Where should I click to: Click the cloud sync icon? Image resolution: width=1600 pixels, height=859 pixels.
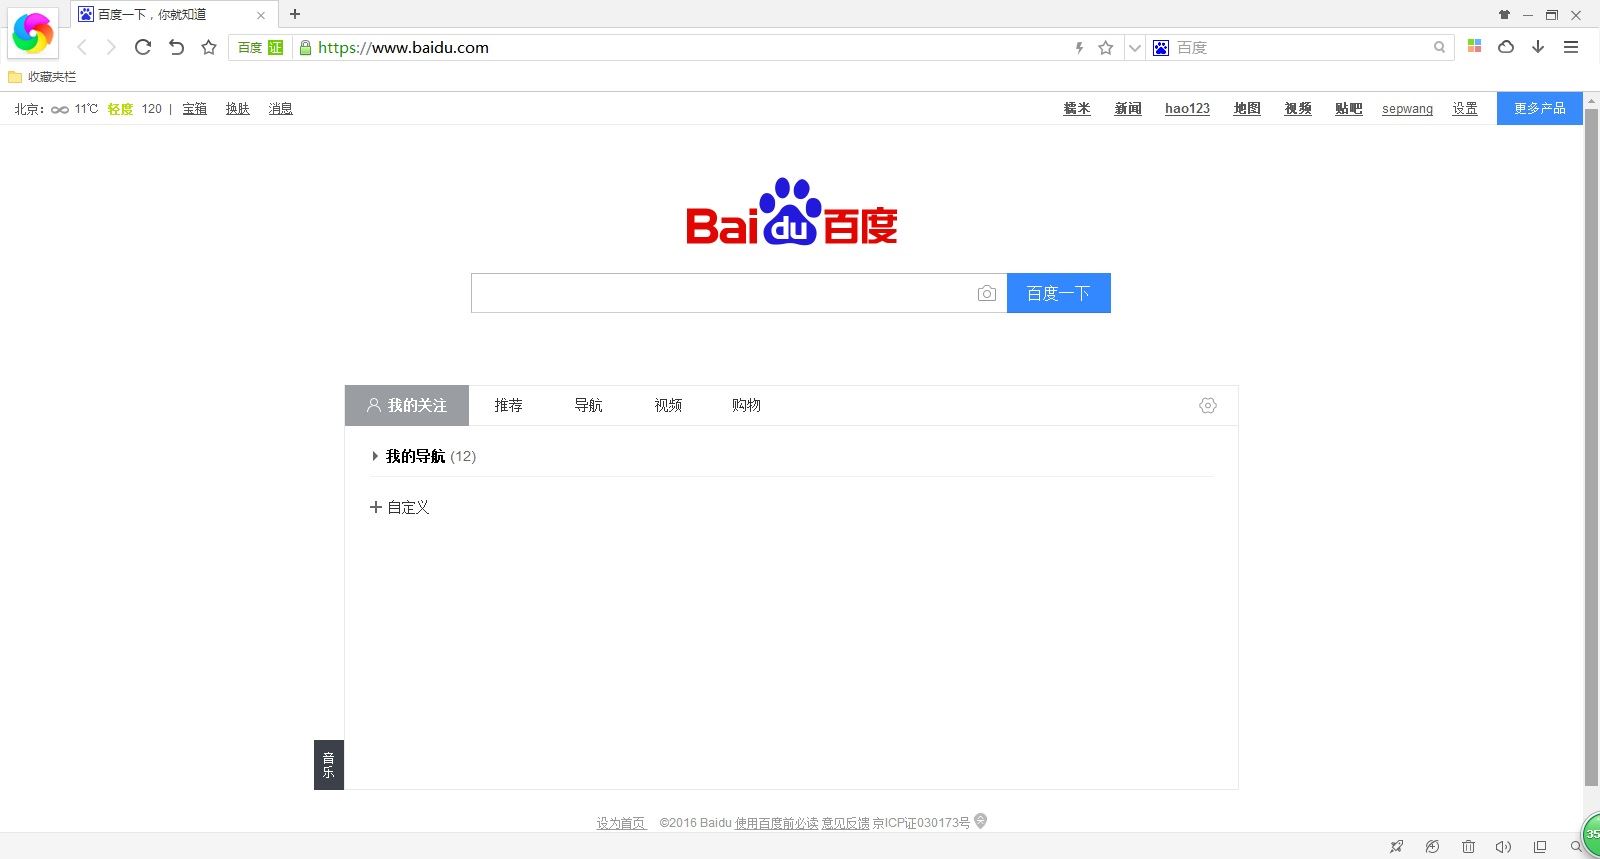pos(1506,47)
